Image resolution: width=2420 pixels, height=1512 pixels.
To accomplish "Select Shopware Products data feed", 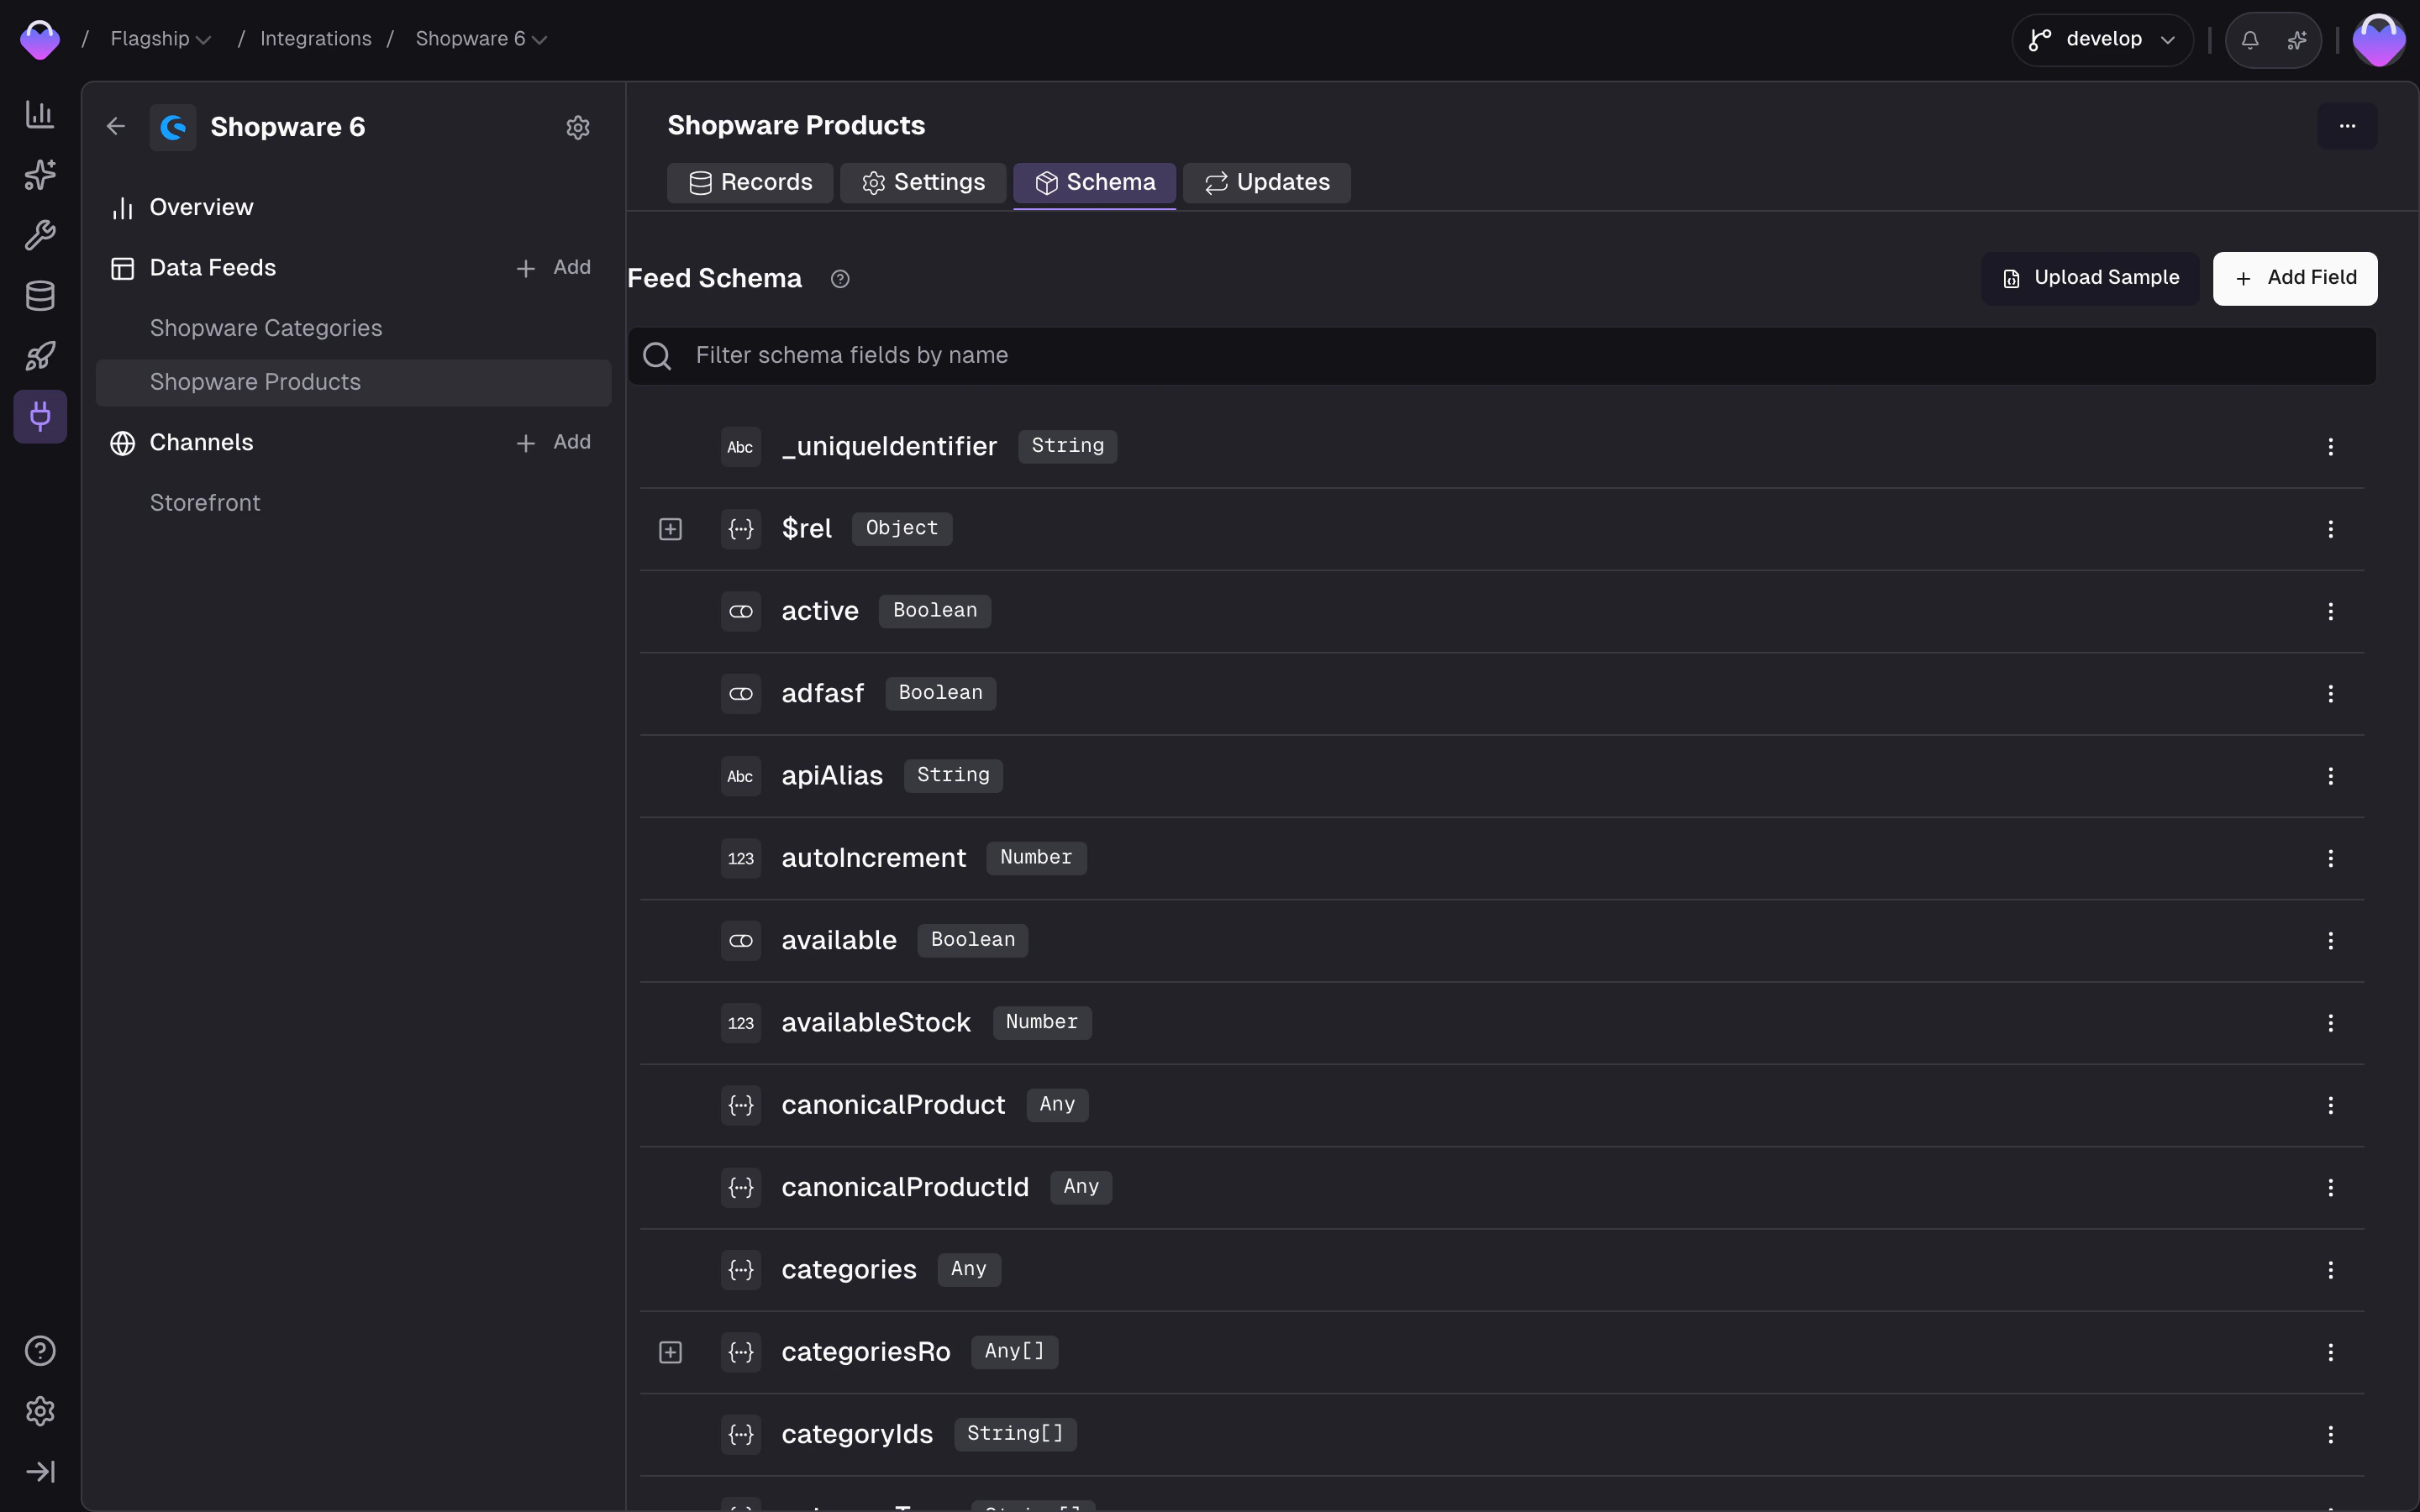I will 354,383.
